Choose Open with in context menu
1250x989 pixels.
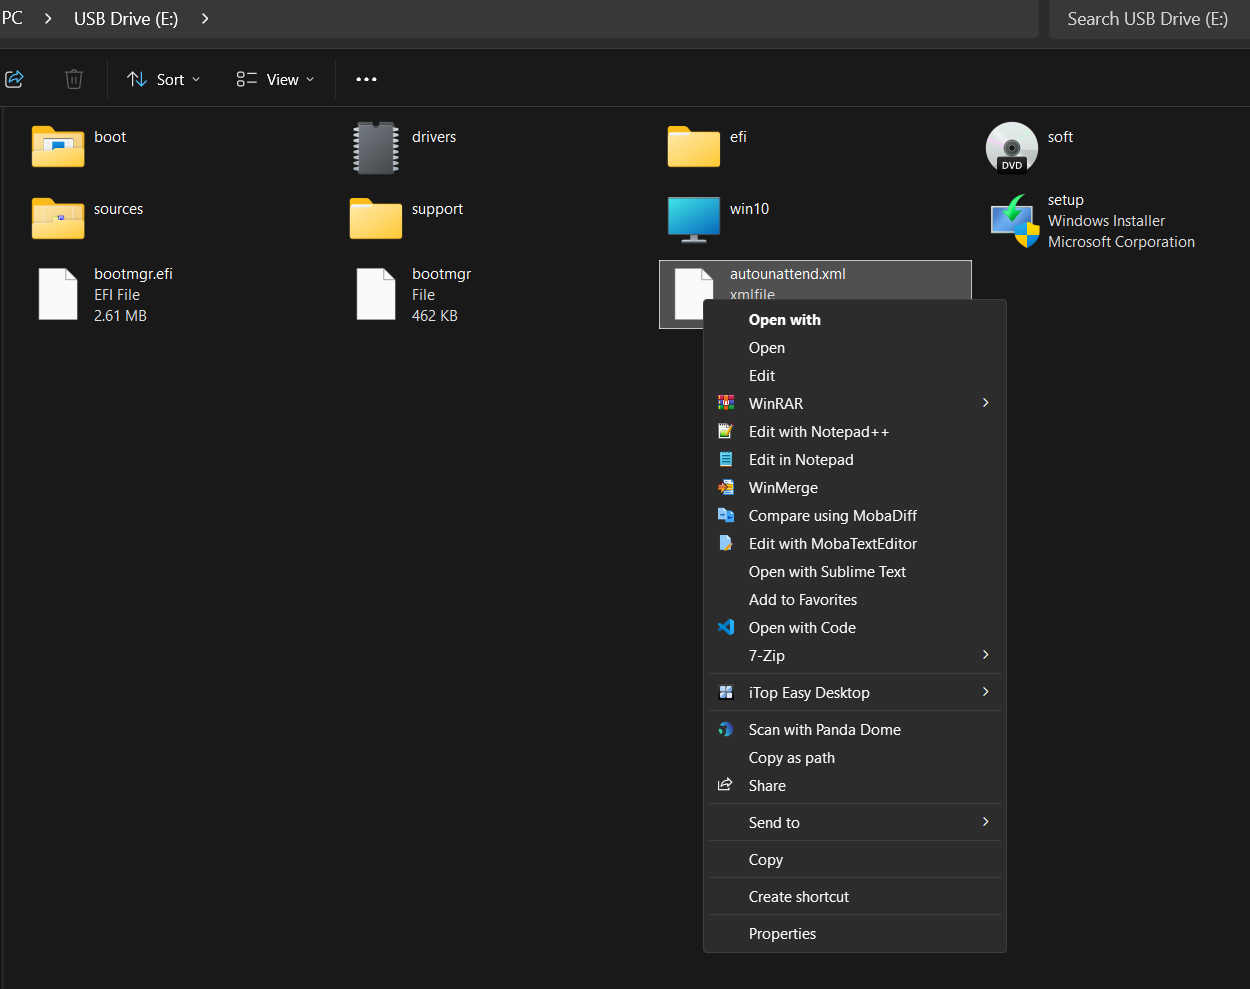tap(855, 320)
